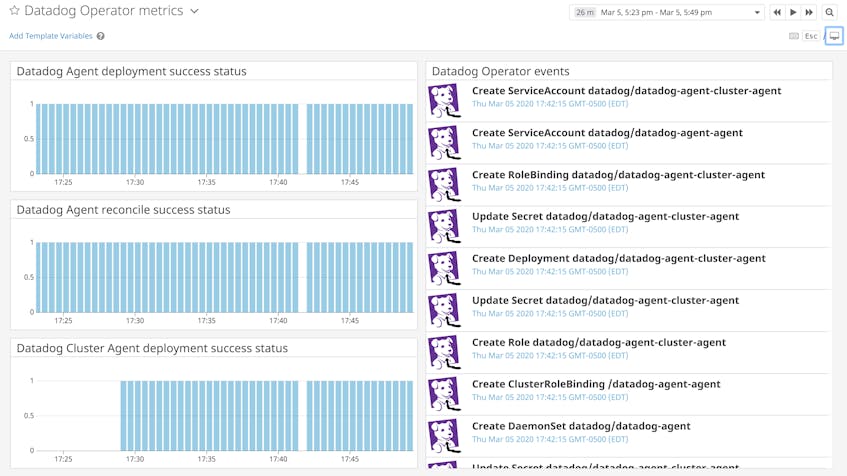This screenshot has height=476, width=847.
Task: Click the 17:30 tick on the Cluster Agent chart
Action: pos(135,459)
